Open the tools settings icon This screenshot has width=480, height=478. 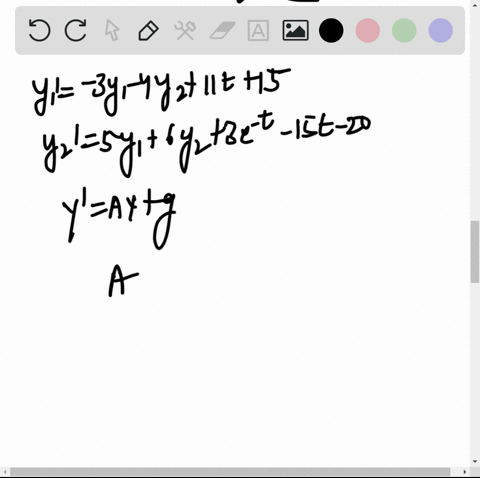tap(185, 31)
